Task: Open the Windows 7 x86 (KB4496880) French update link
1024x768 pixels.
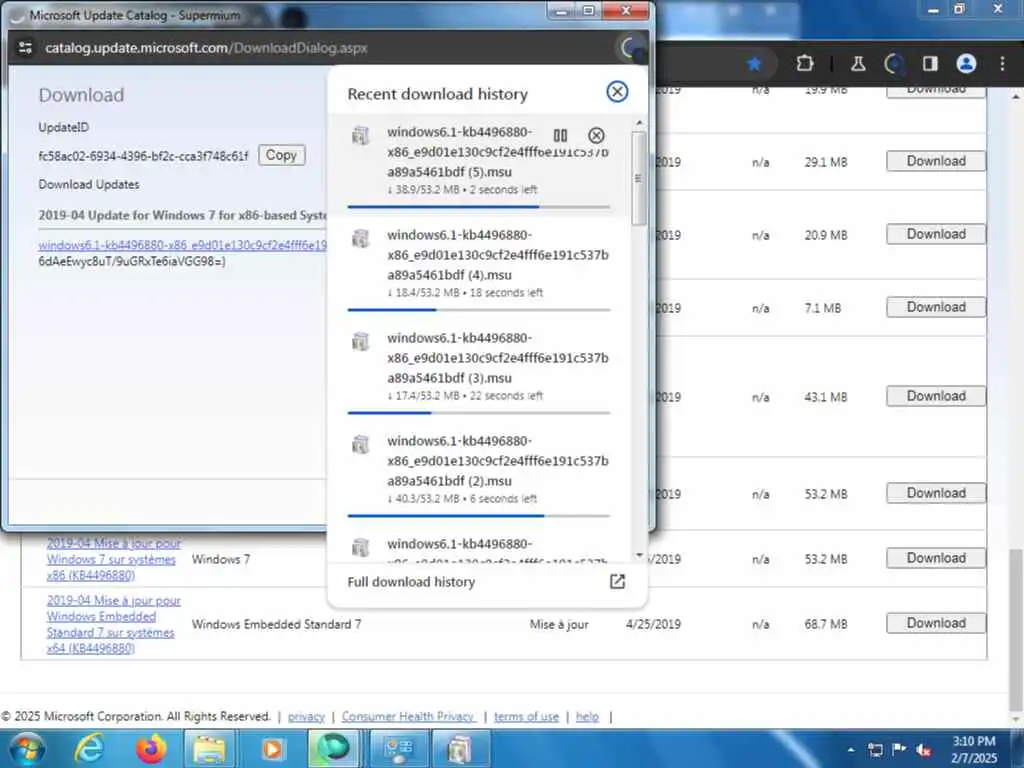Action: tap(112, 559)
